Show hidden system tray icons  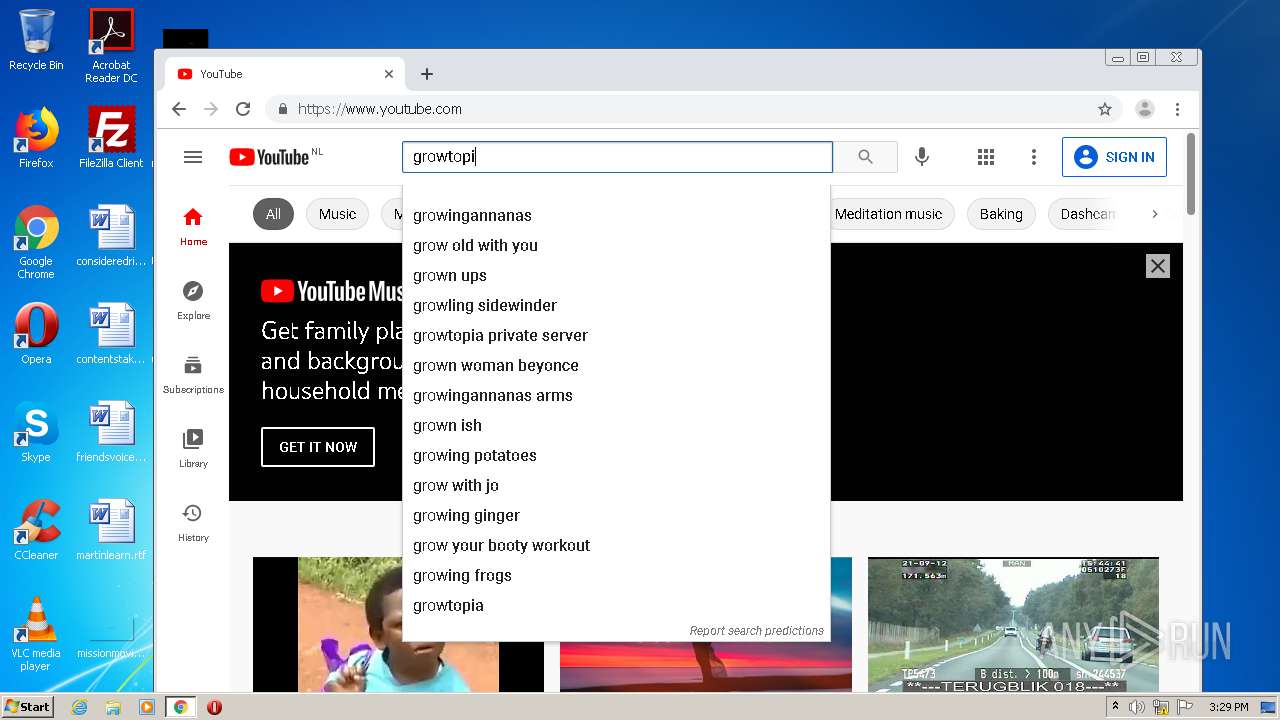click(1115, 707)
